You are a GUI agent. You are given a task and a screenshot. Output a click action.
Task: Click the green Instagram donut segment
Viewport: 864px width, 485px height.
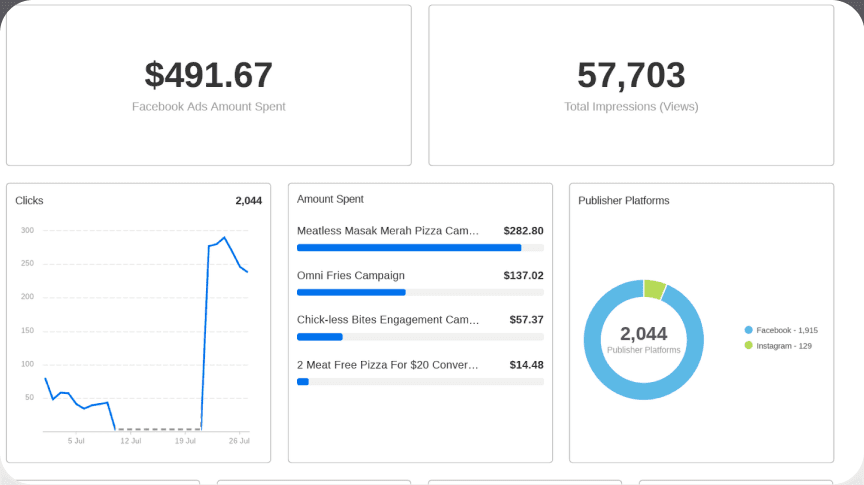coord(655,289)
